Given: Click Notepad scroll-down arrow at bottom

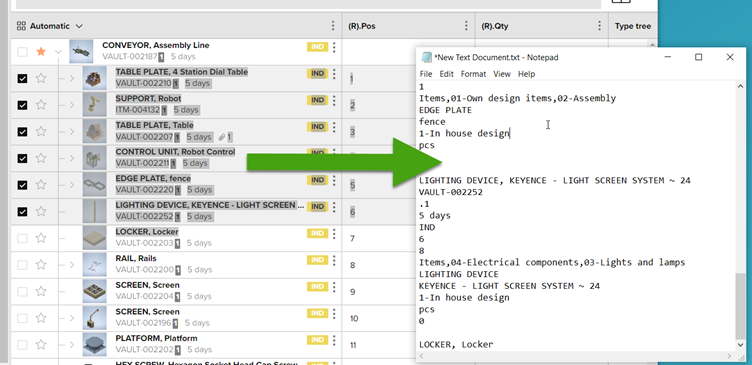Looking at the screenshot, I should (740, 345).
